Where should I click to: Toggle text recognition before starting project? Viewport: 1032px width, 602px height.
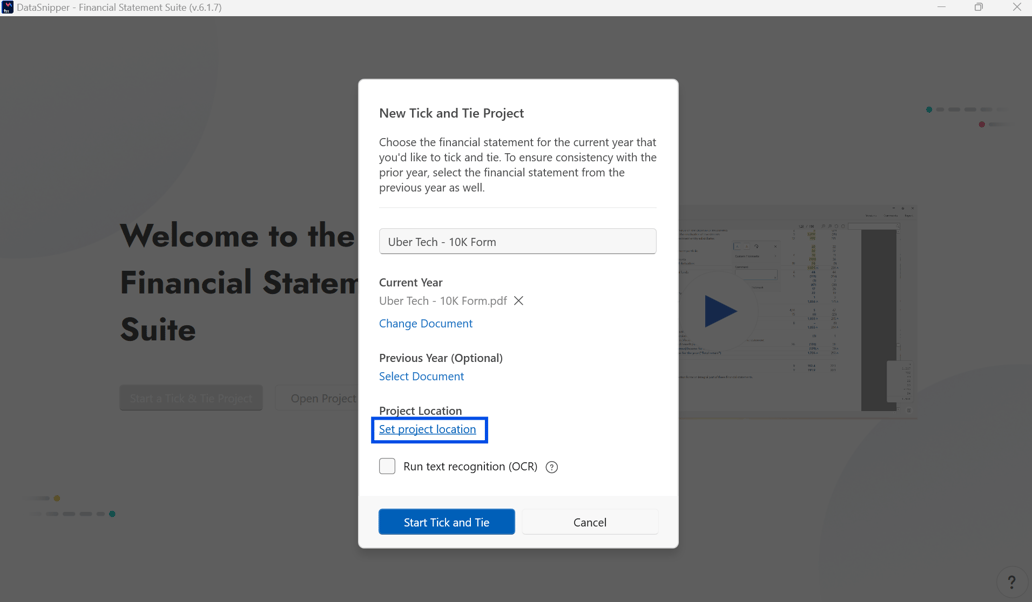(x=387, y=466)
